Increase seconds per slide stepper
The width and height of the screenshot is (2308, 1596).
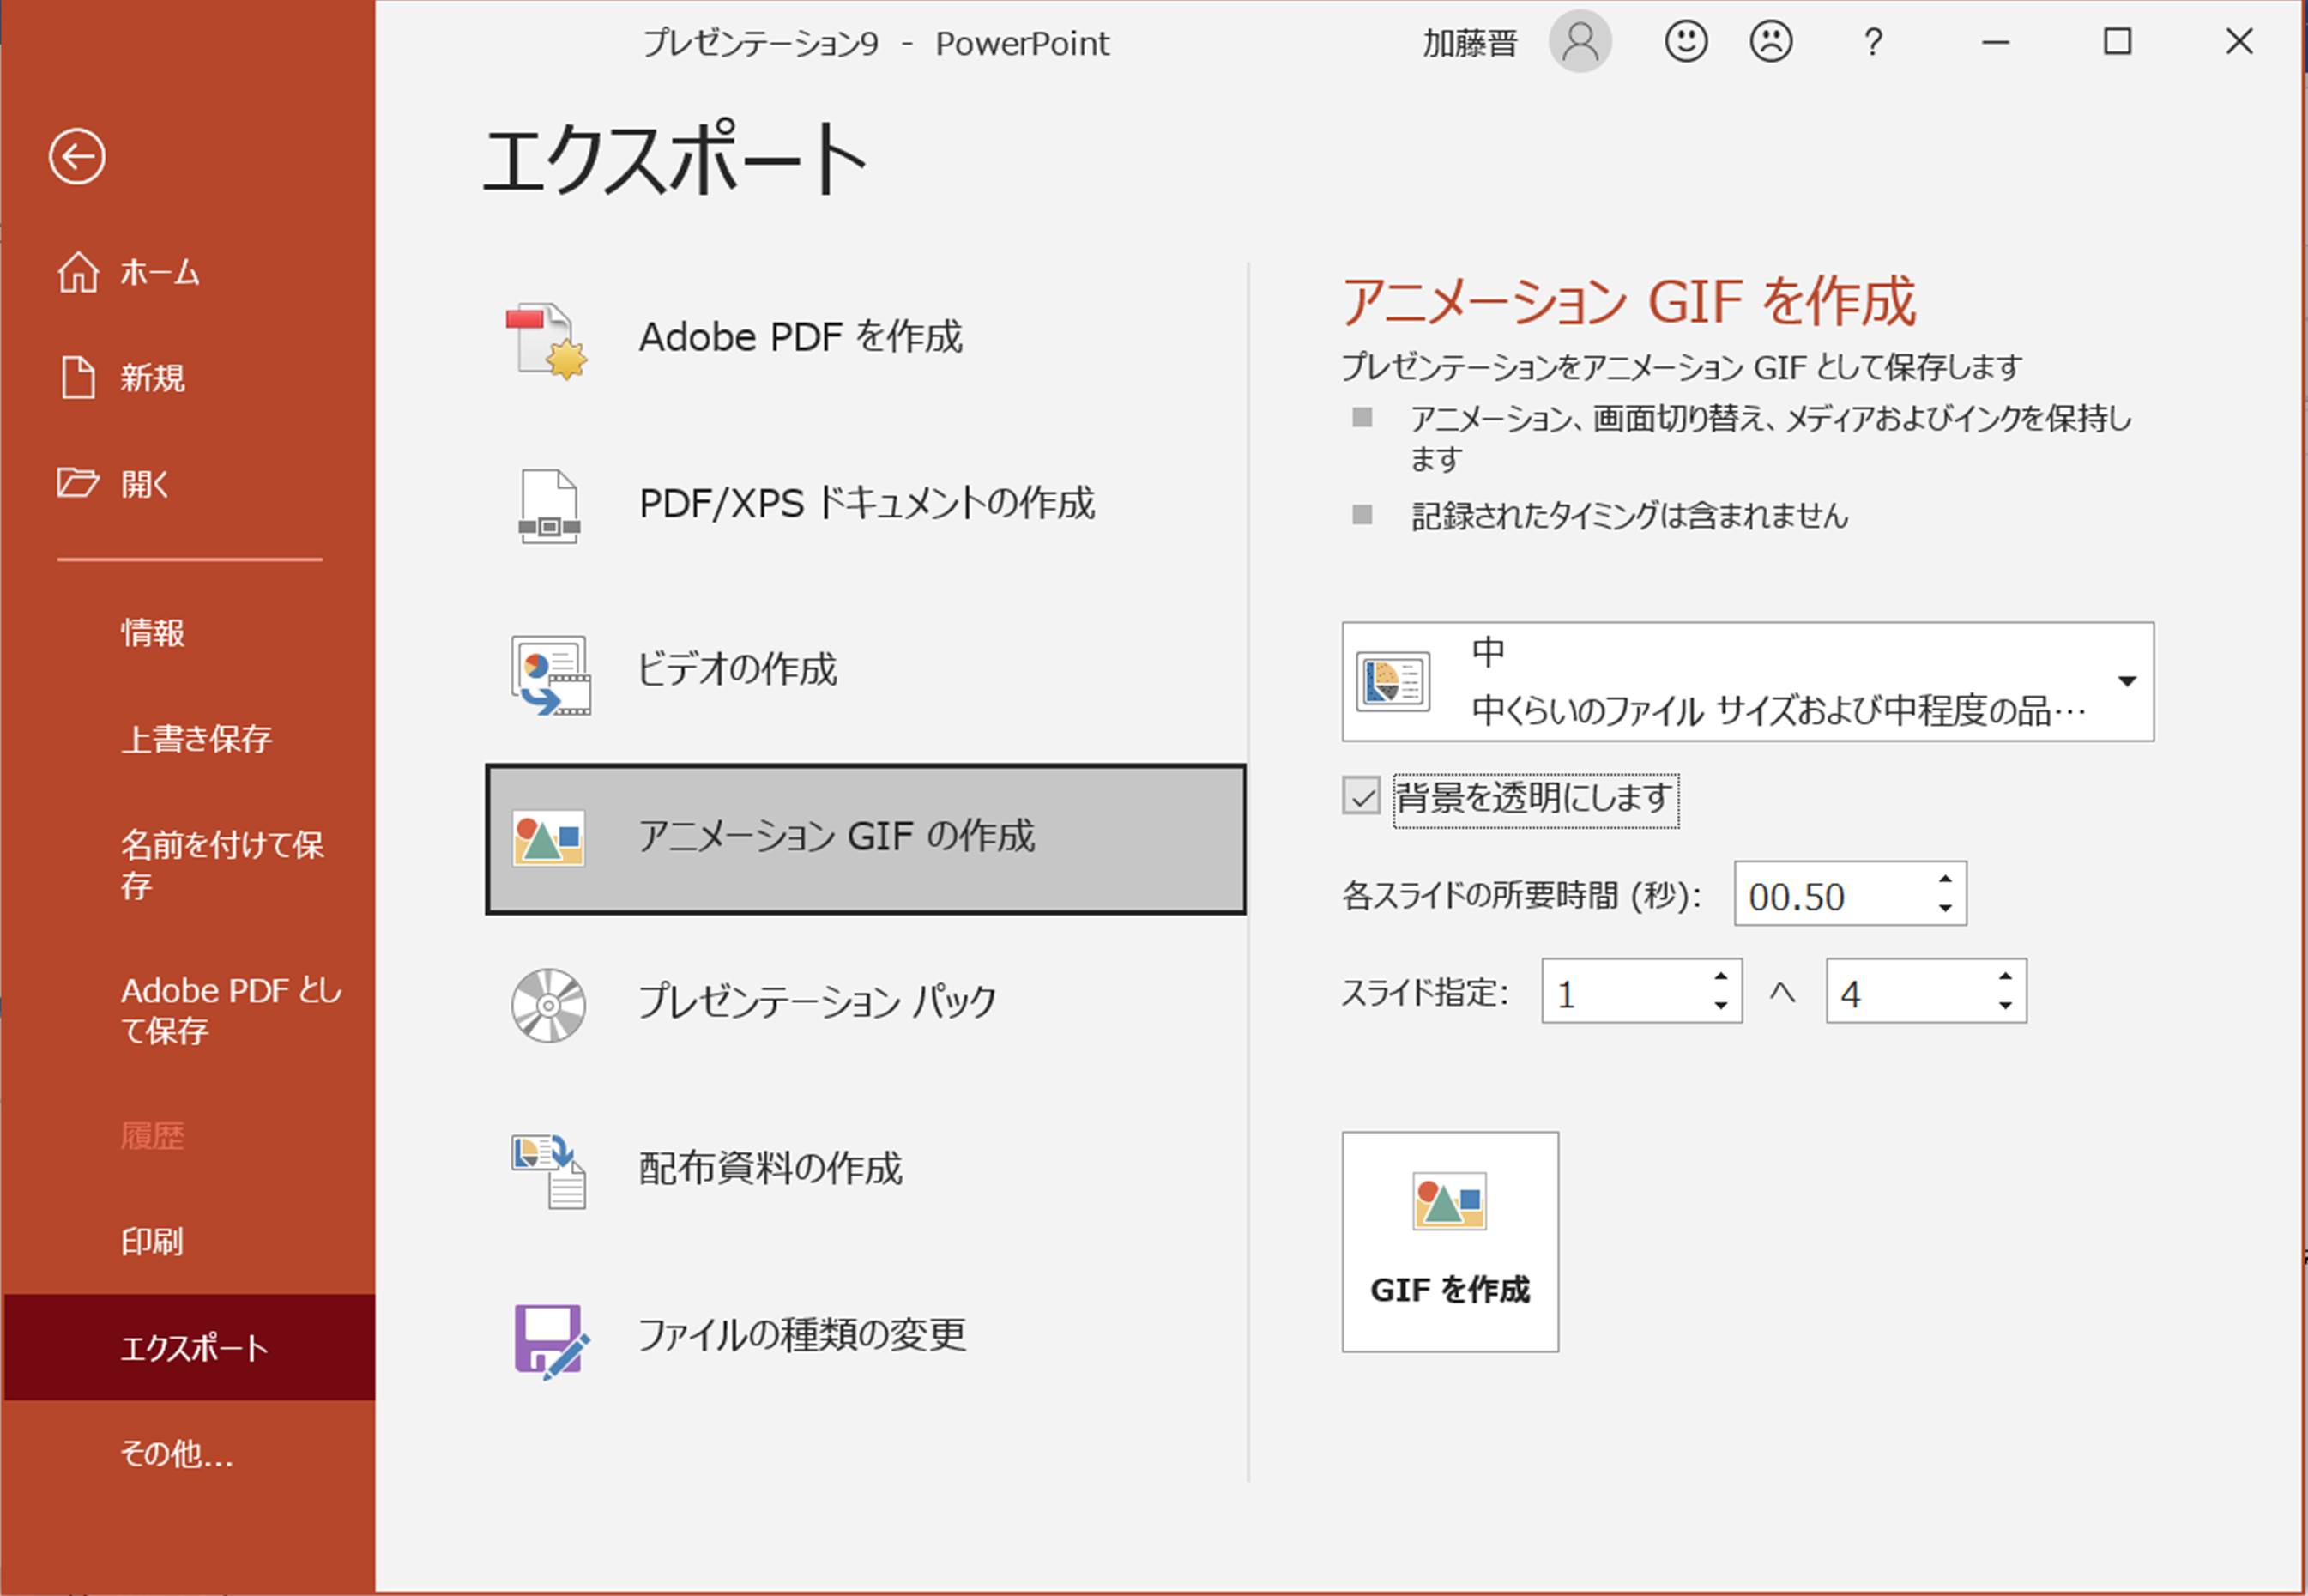[x=1945, y=879]
